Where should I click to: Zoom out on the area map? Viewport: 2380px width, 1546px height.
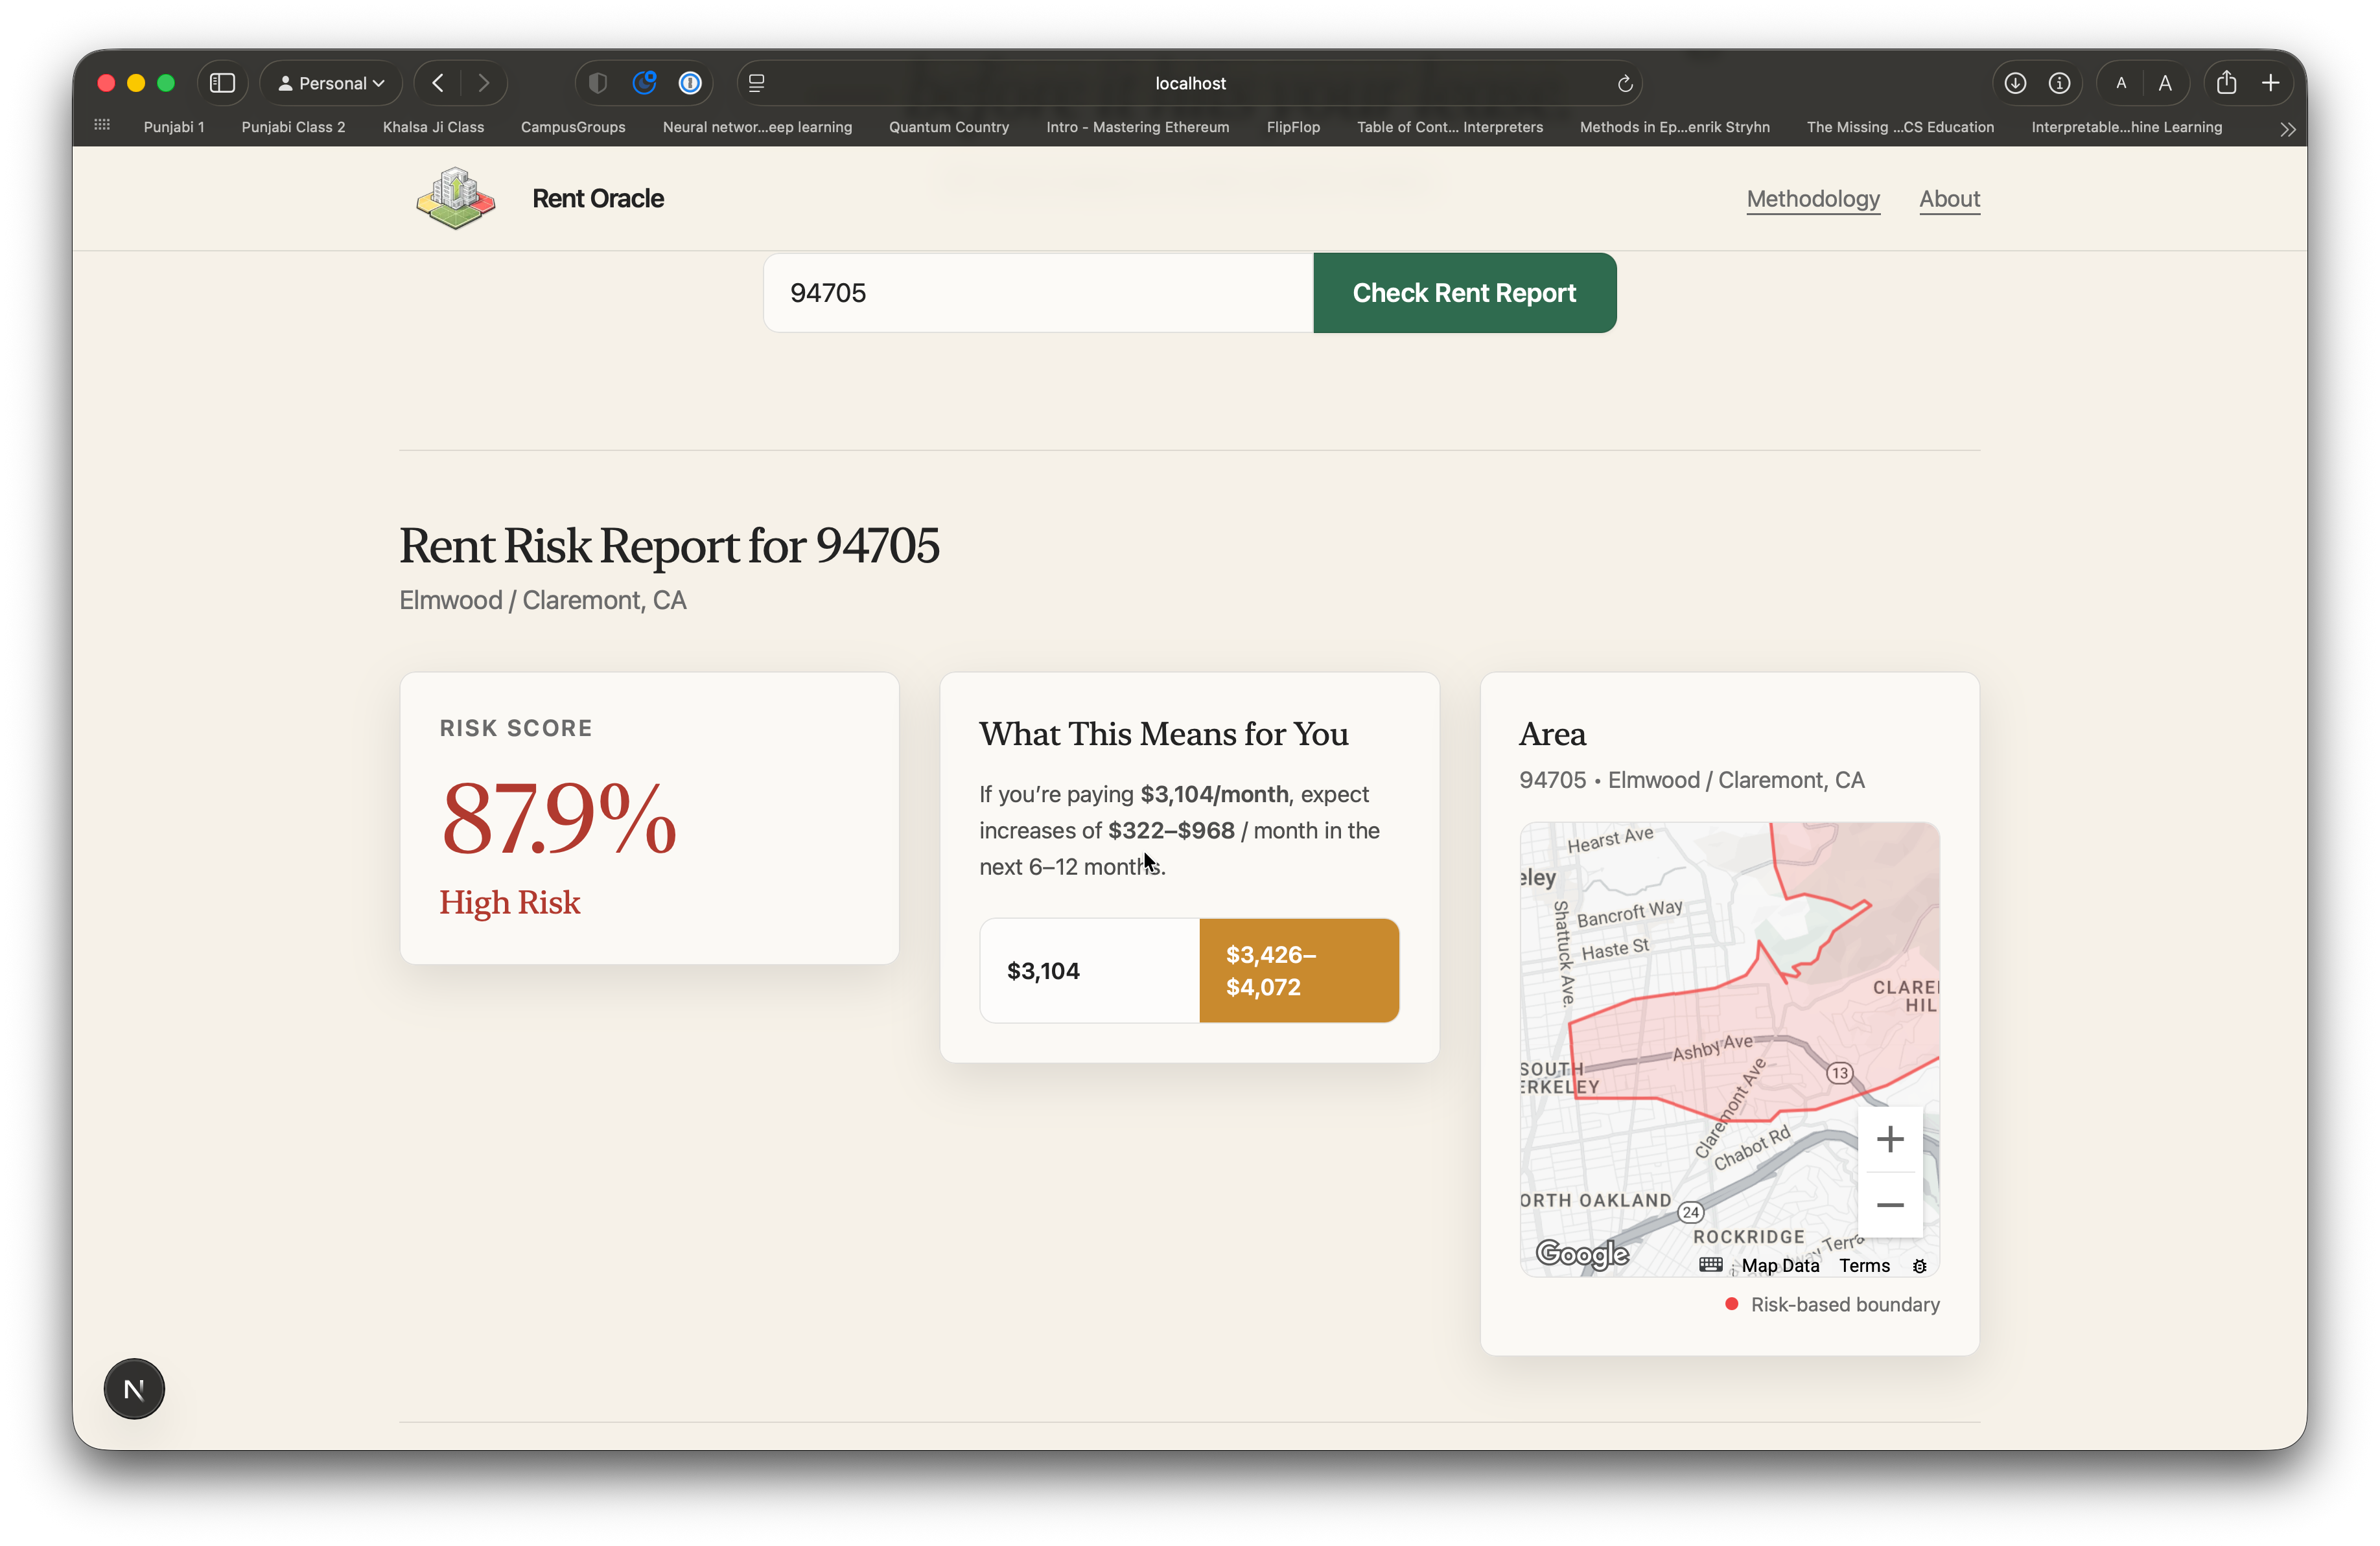1889,1205
